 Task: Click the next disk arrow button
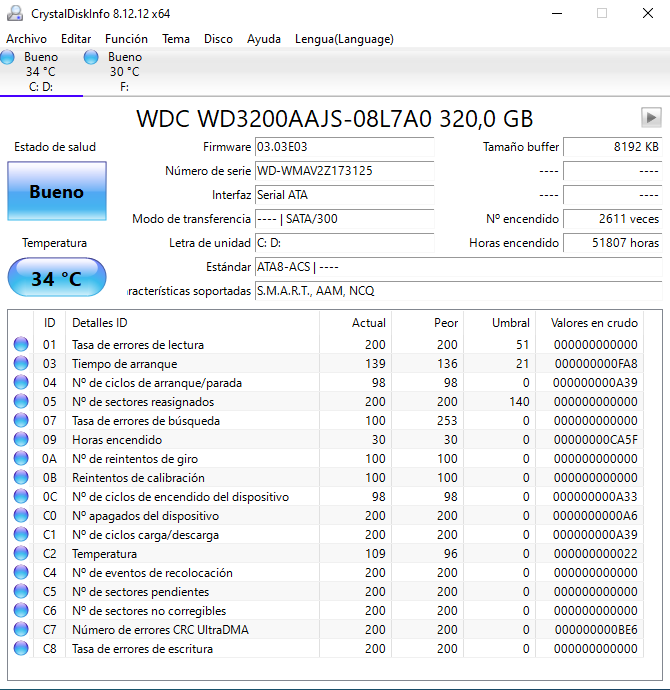[x=651, y=117]
